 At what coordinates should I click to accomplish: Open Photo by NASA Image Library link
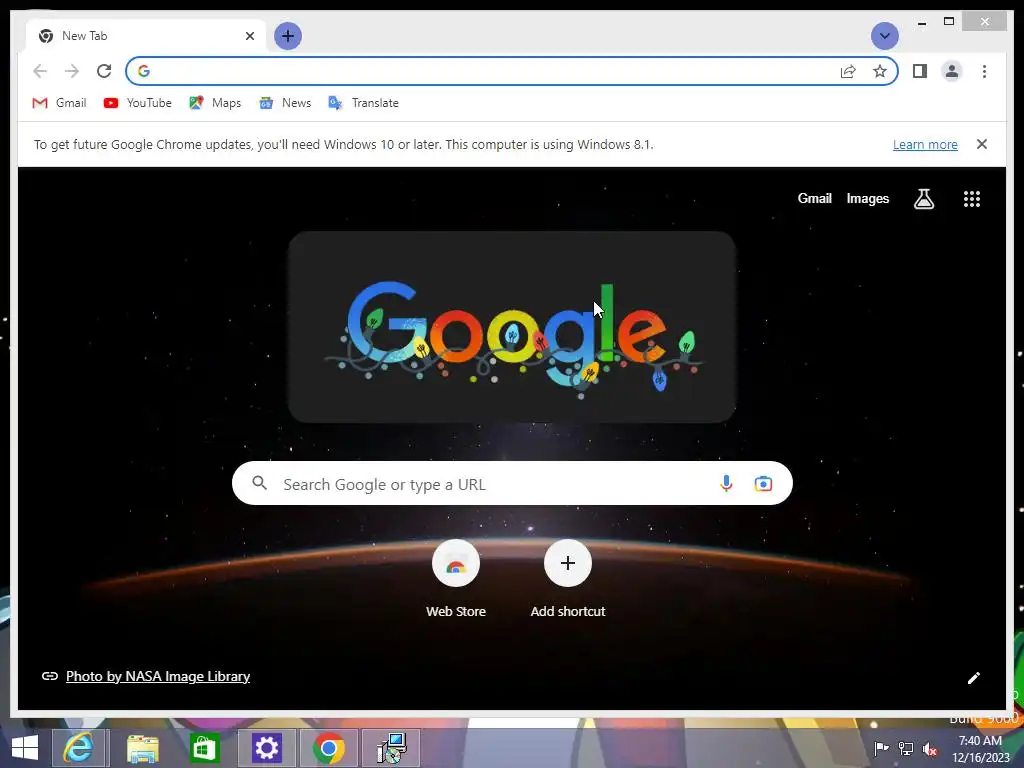(x=158, y=677)
